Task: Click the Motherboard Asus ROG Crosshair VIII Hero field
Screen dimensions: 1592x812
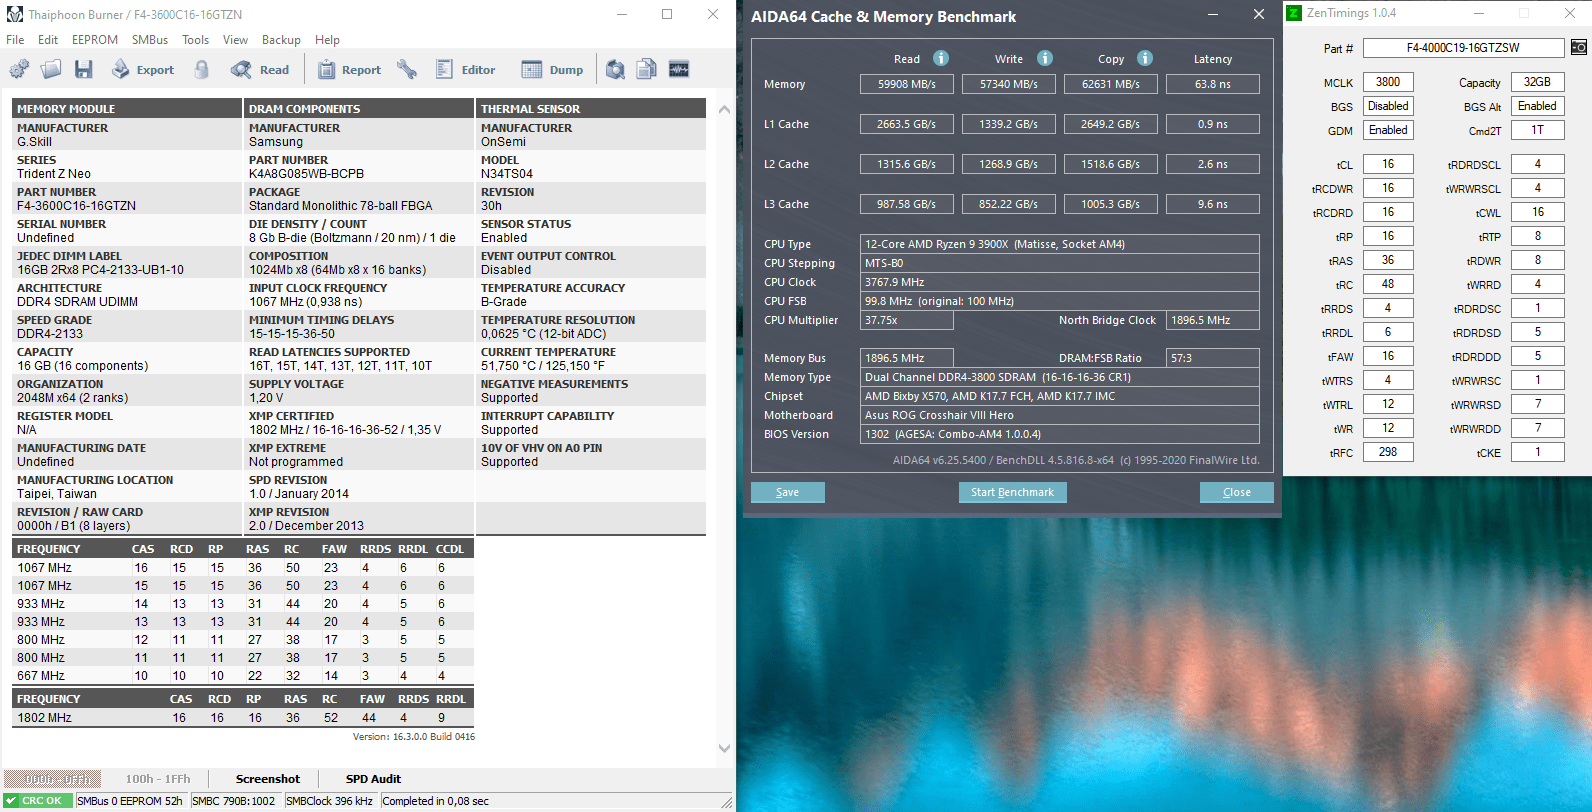Action: 1060,415
